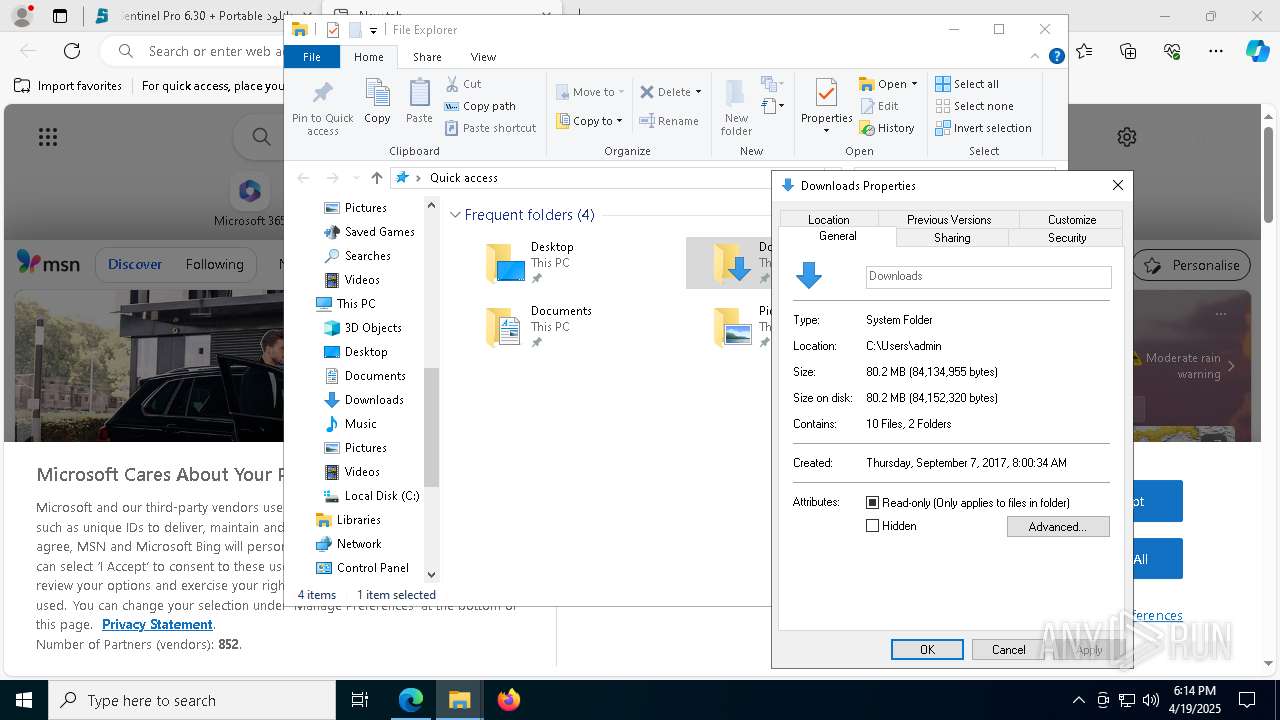This screenshot has height=720, width=1280.
Task: Open Privacy Statement link in Edge
Action: tap(157, 624)
